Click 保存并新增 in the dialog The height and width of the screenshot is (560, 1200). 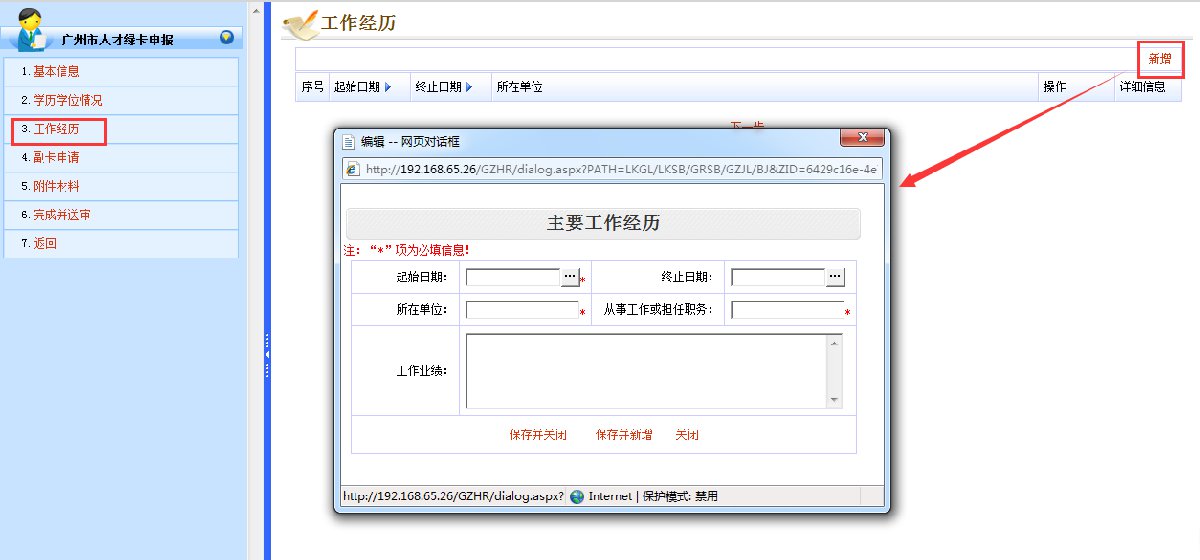624,435
